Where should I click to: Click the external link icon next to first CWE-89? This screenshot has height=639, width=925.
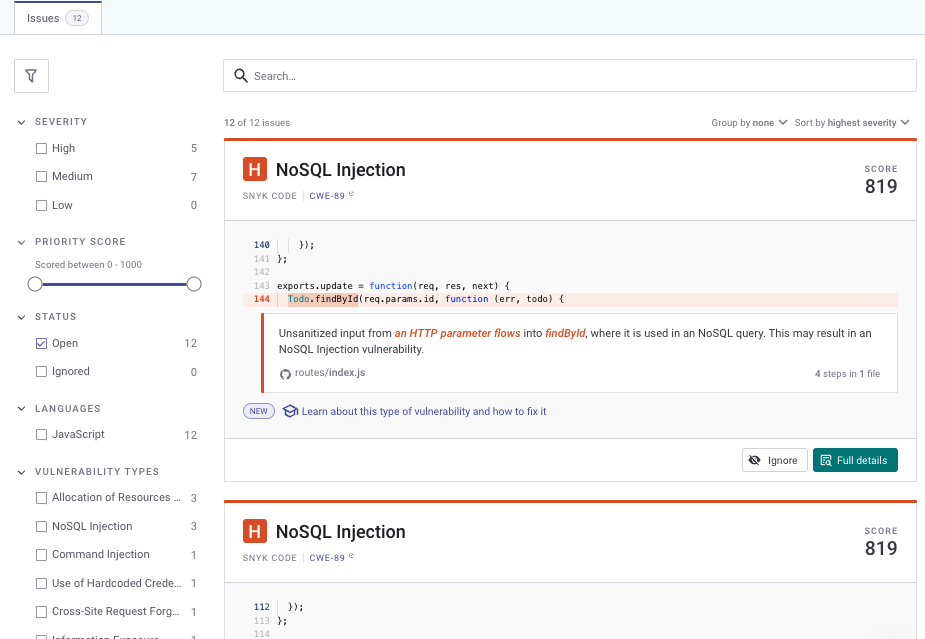click(x=351, y=195)
